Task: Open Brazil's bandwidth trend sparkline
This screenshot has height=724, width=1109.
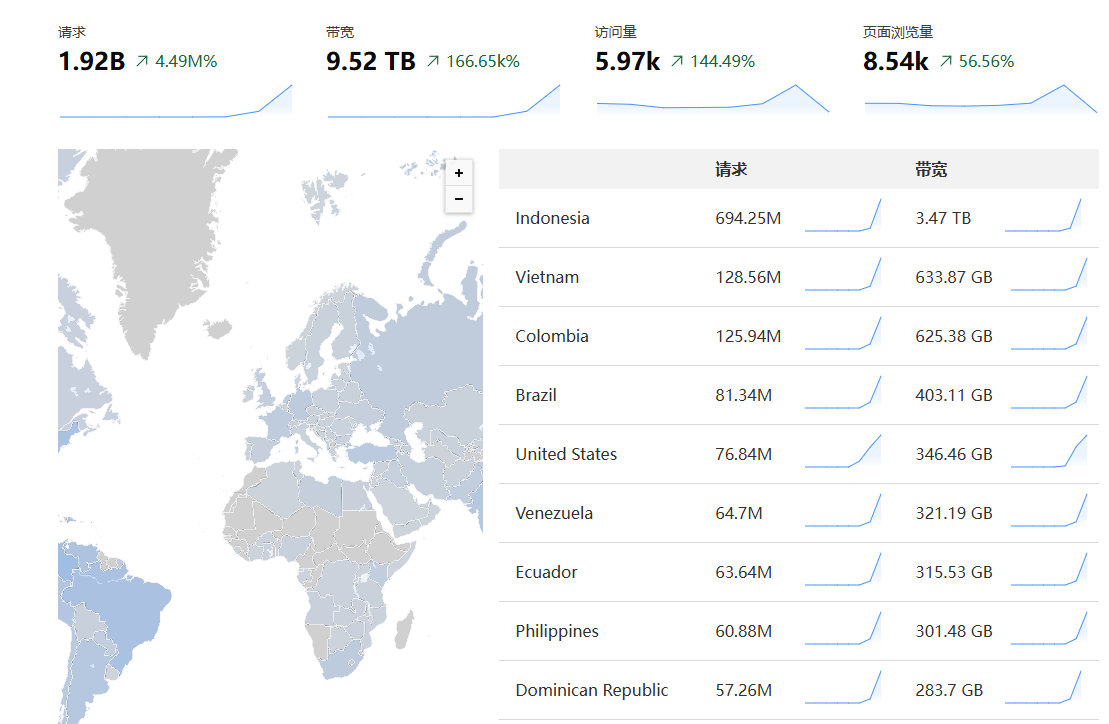Action: coord(1048,394)
